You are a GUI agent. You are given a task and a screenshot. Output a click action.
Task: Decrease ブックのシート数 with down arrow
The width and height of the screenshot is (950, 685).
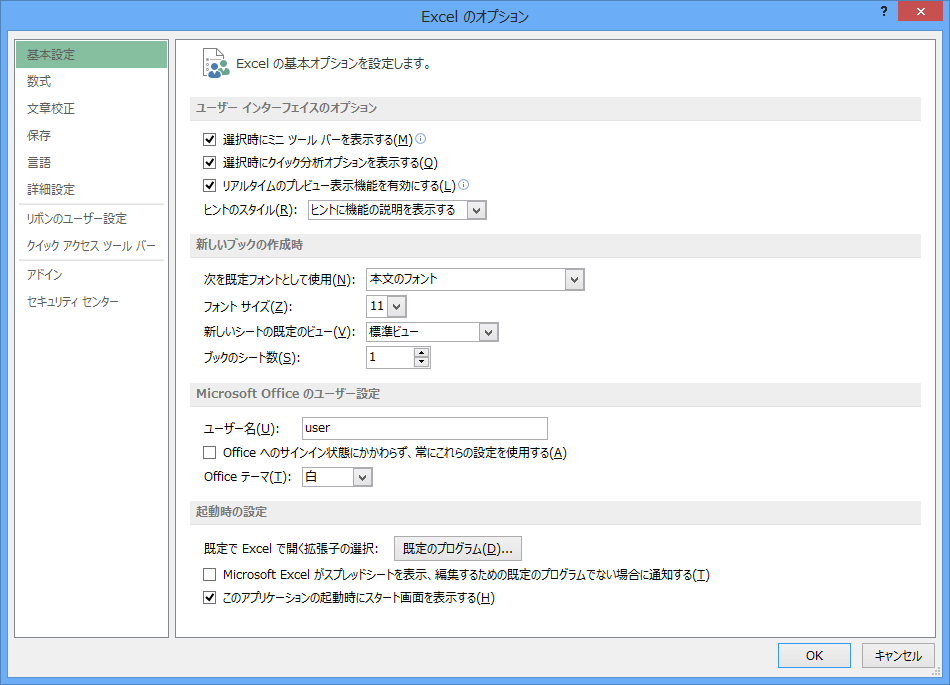pyautogui.click(x=422, y=362)
